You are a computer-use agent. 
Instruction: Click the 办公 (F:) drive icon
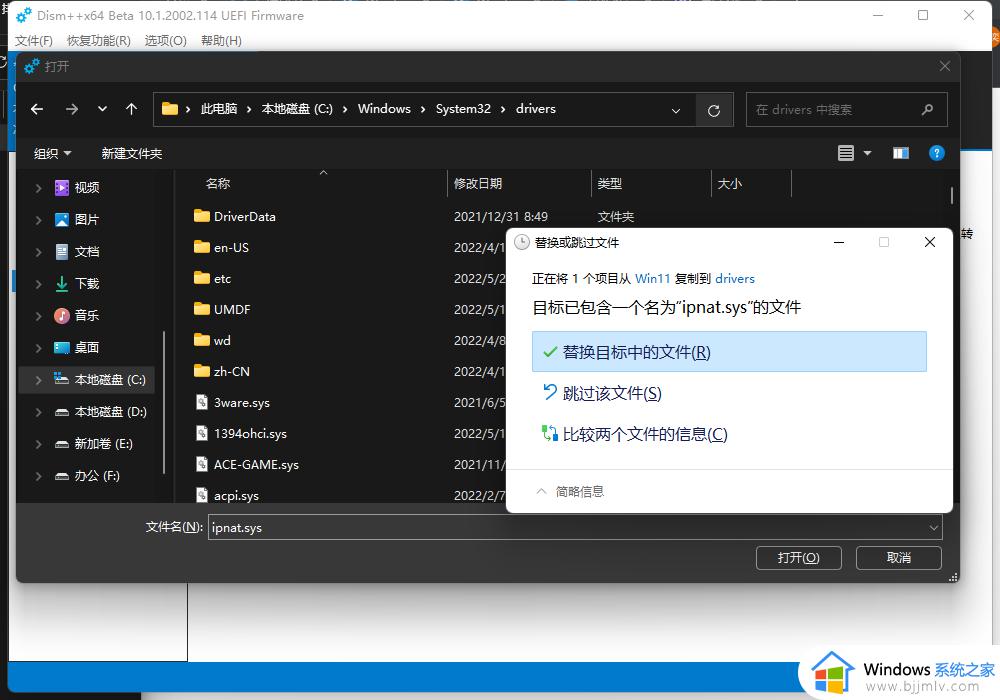[x=62, y=476]
